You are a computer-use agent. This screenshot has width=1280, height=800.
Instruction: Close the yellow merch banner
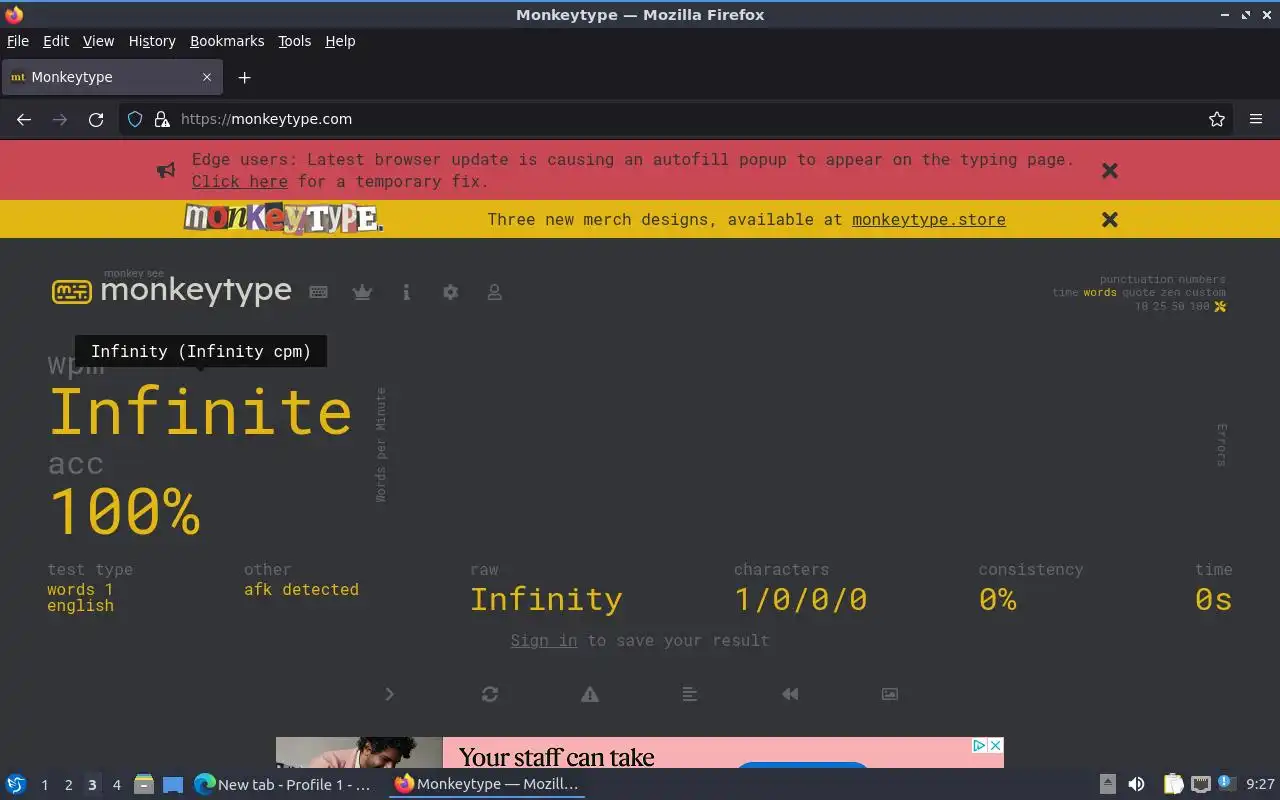pos(1110,219)
